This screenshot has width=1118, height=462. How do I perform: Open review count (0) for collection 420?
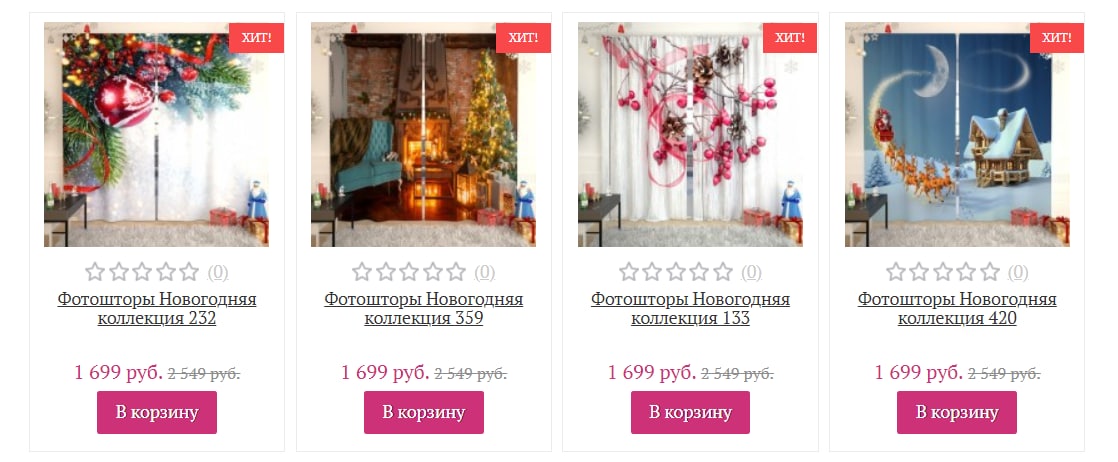pyautogui.click(x=1018, y=272)
